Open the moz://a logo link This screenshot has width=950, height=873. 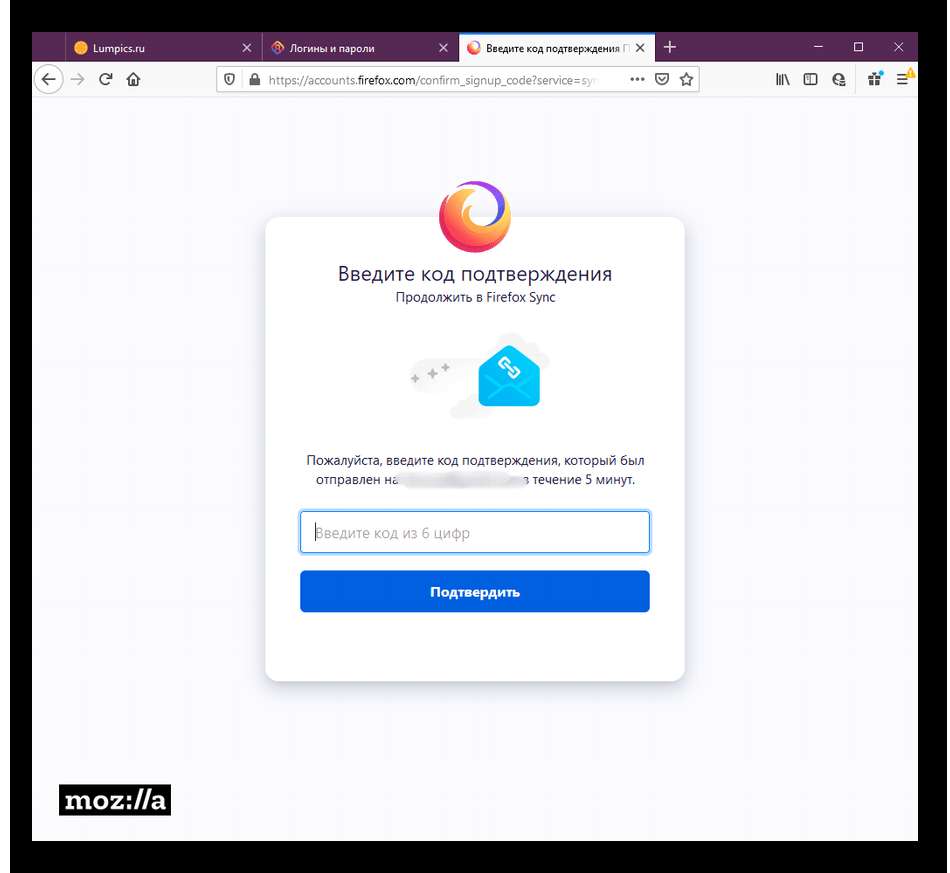coord(115,800)
